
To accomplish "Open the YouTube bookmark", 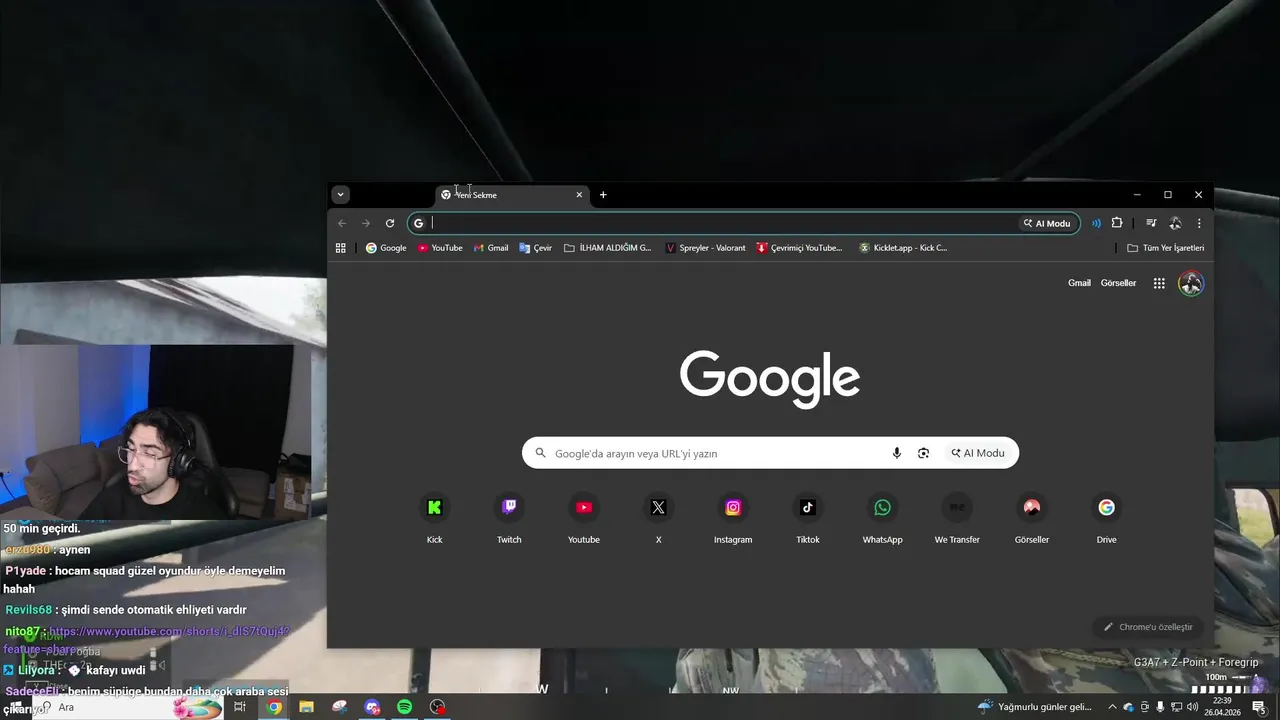I will (440, 248).
